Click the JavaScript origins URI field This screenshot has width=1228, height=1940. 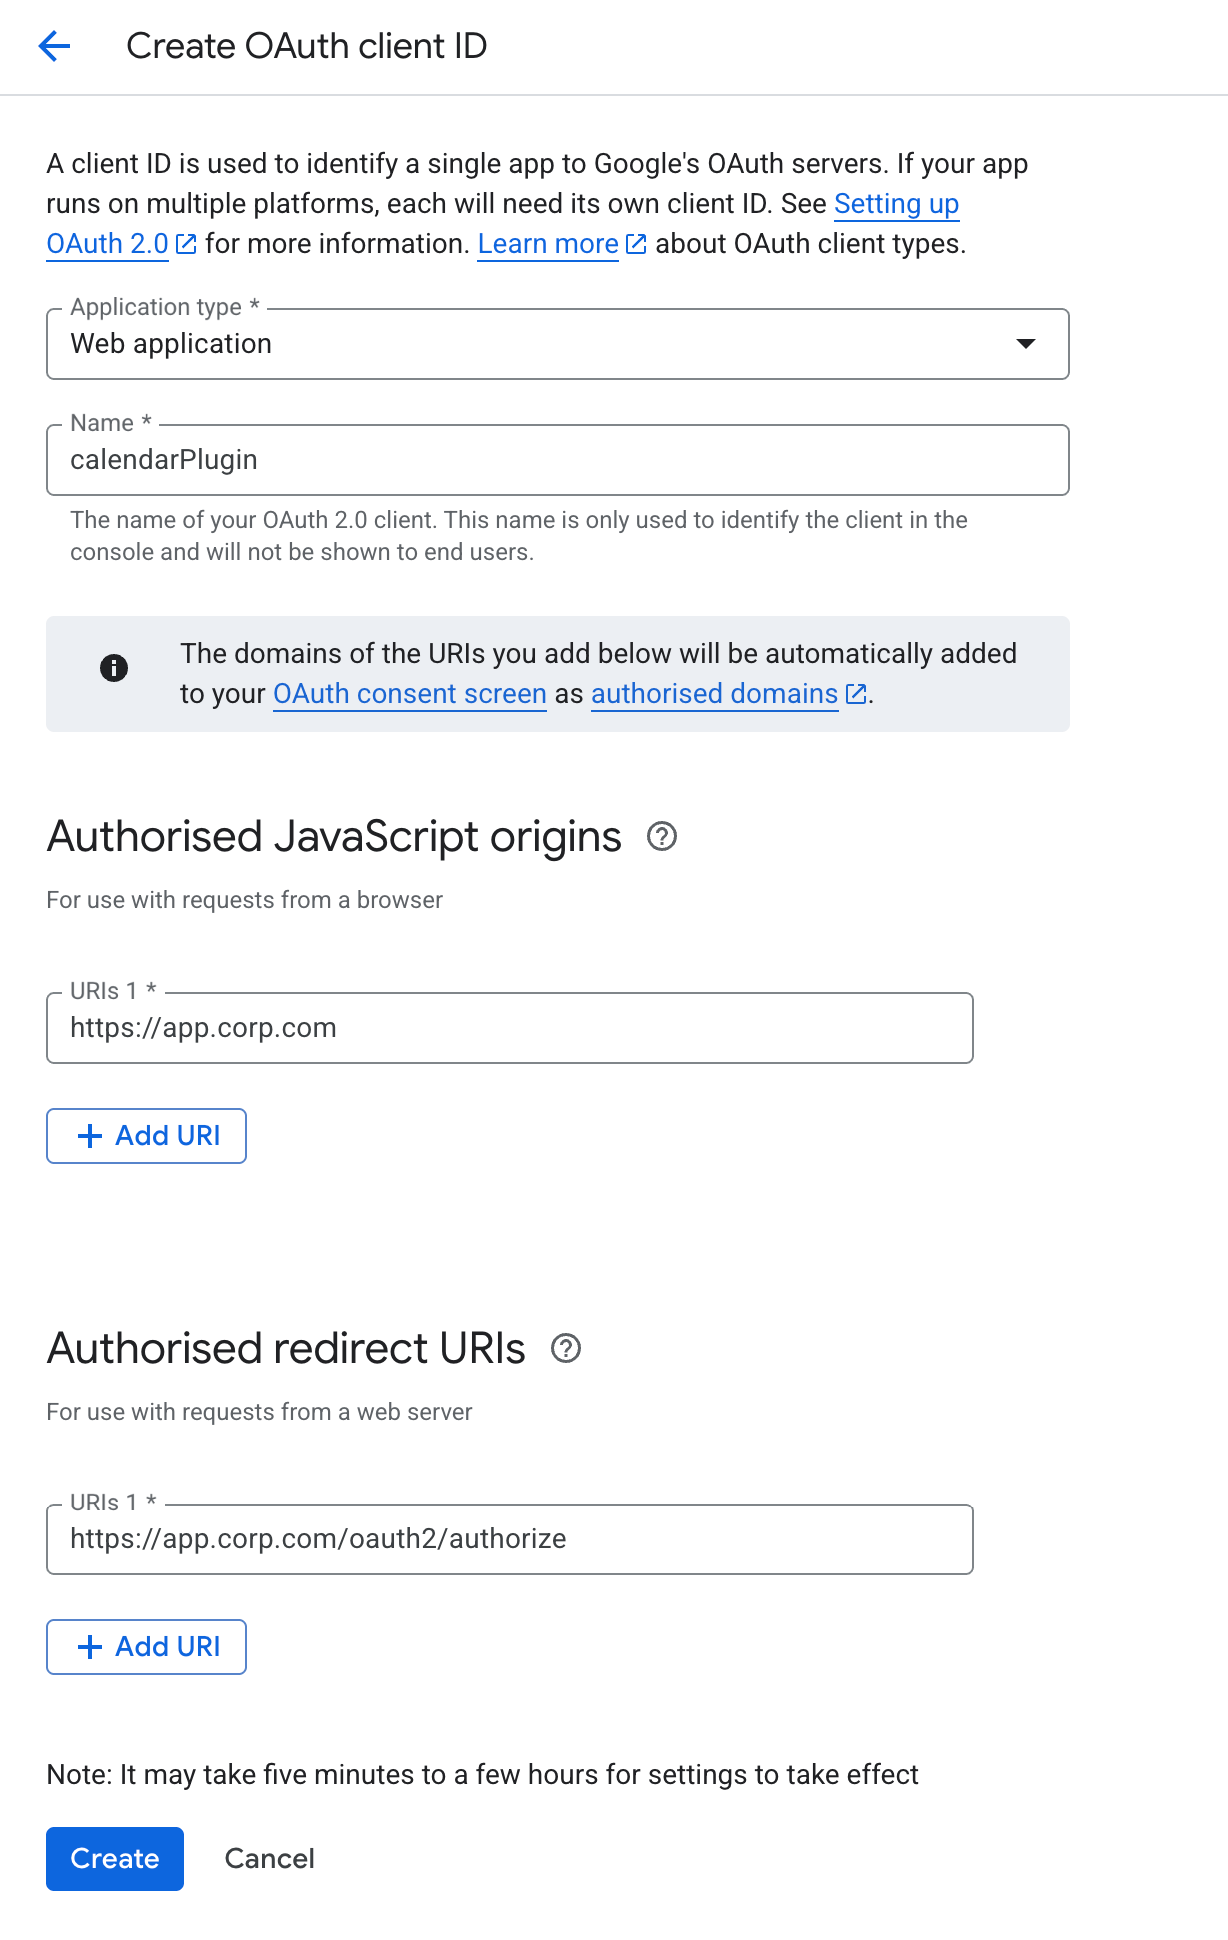point(509,1028)
